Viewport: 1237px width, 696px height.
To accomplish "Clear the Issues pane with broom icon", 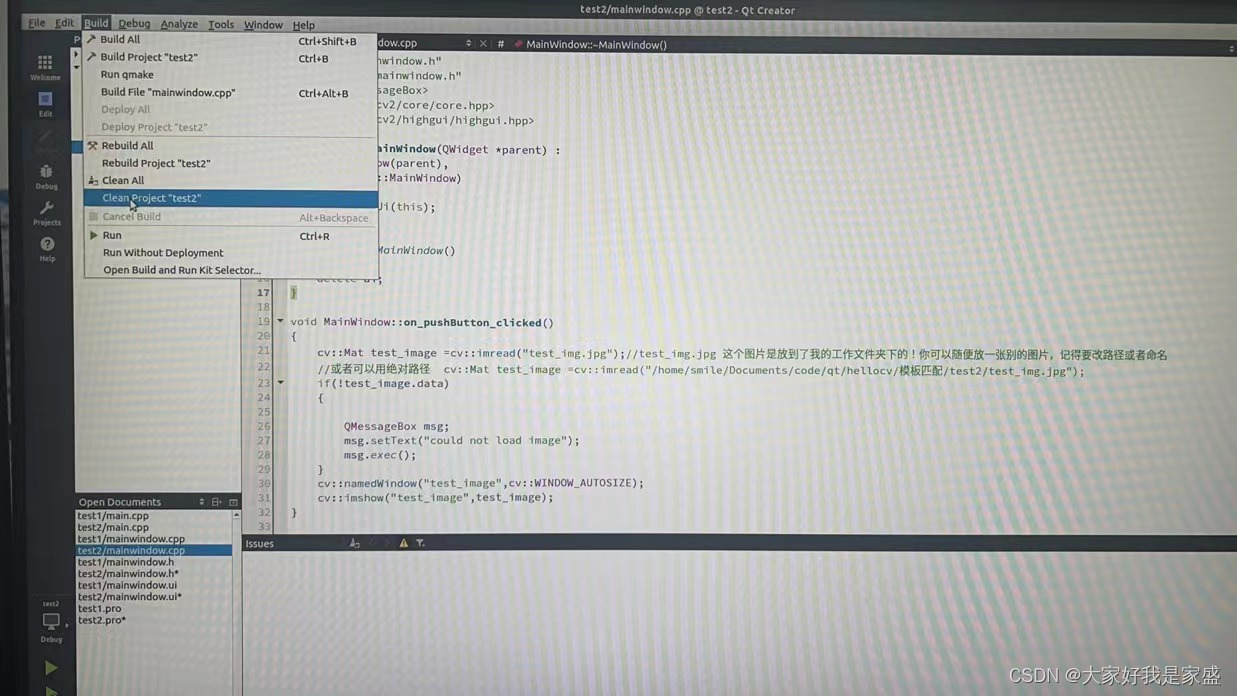I will 354,543.
